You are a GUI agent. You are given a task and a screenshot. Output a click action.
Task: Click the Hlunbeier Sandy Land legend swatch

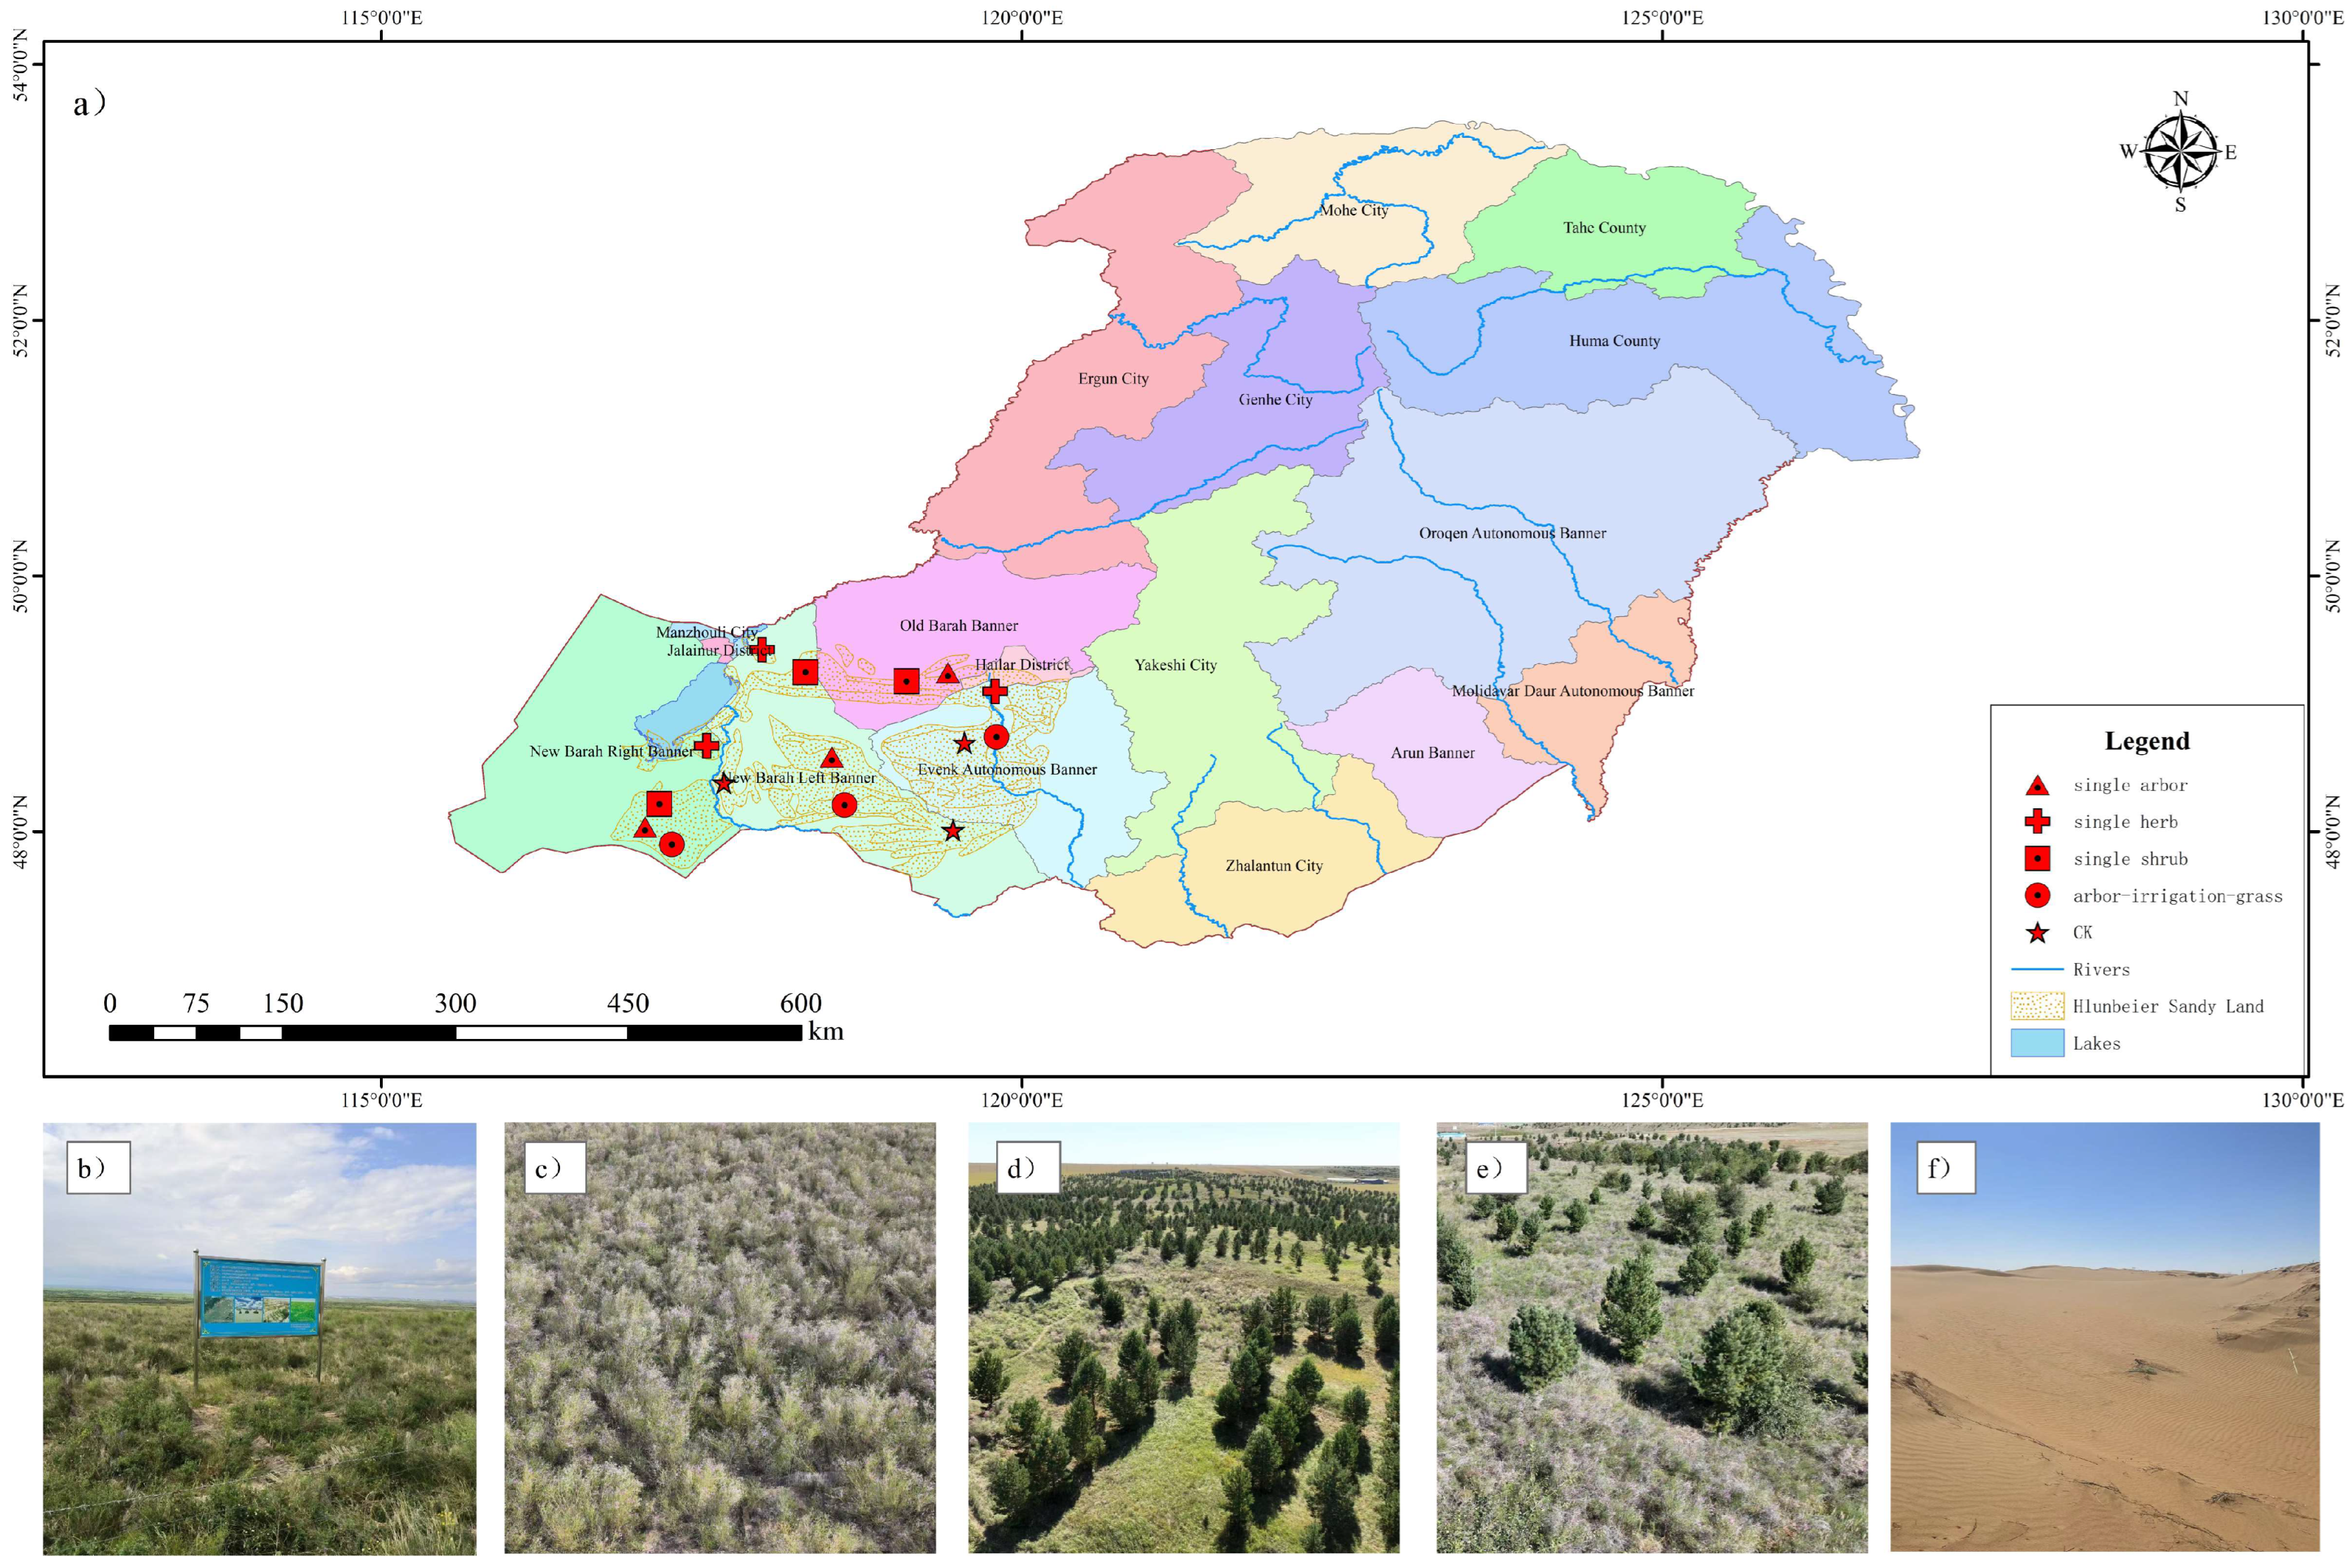[2037, 1006]
